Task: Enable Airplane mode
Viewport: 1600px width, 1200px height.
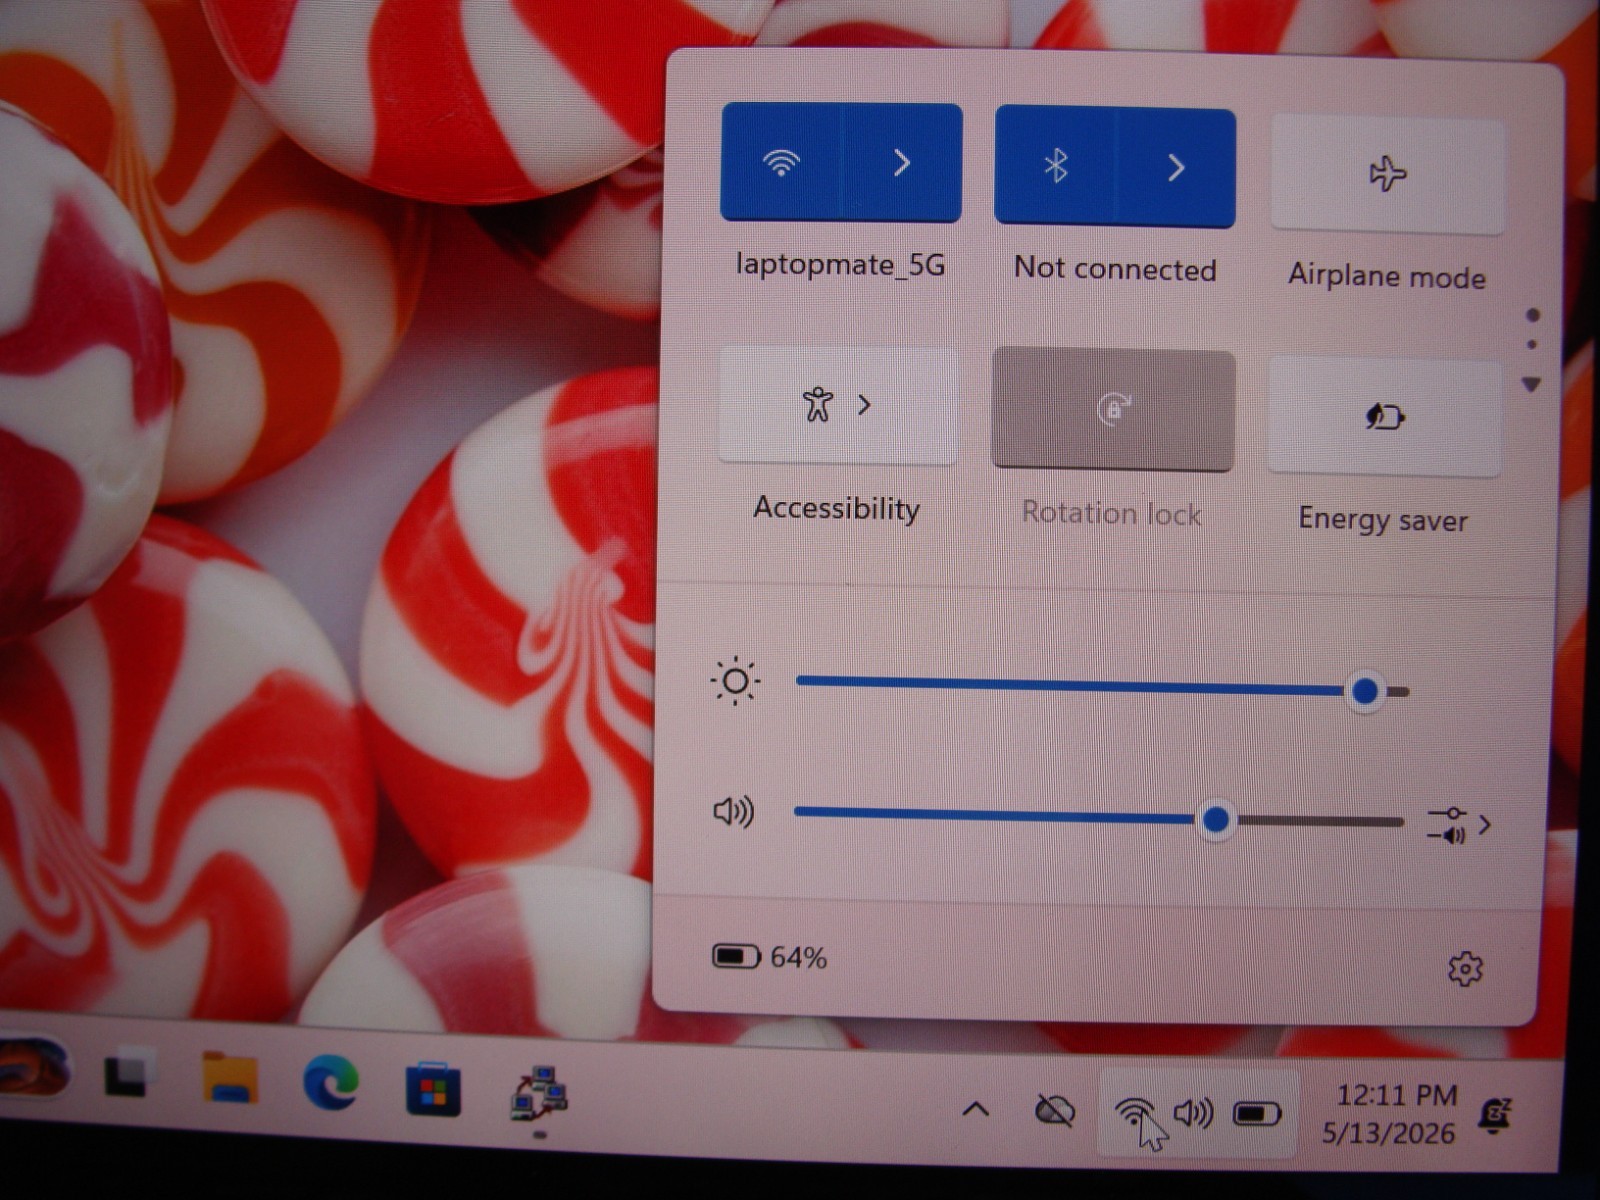Action: click(x=1387, y=175)
